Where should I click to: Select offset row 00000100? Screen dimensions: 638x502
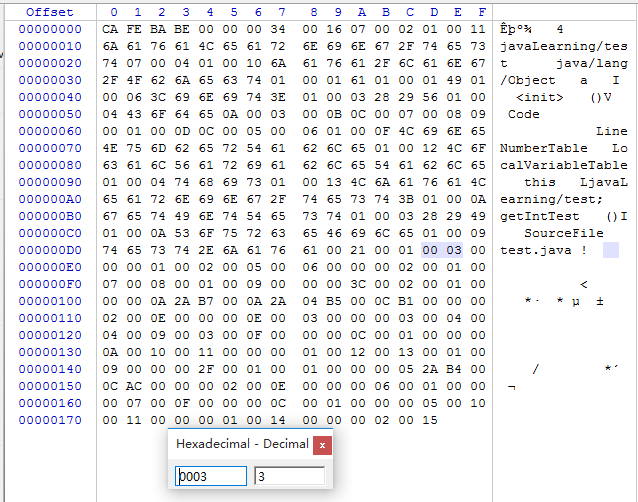coord(50,301)
